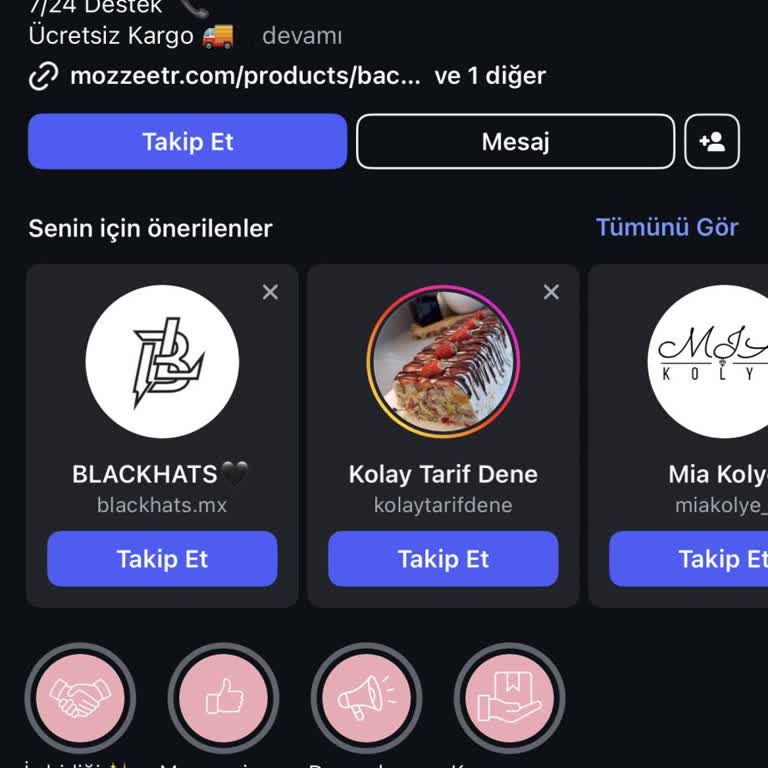Show the additional link via ve 1 diğer
The height and width of the screenshot is (768, 768).
pyautogui.click(x=490, y=76)
